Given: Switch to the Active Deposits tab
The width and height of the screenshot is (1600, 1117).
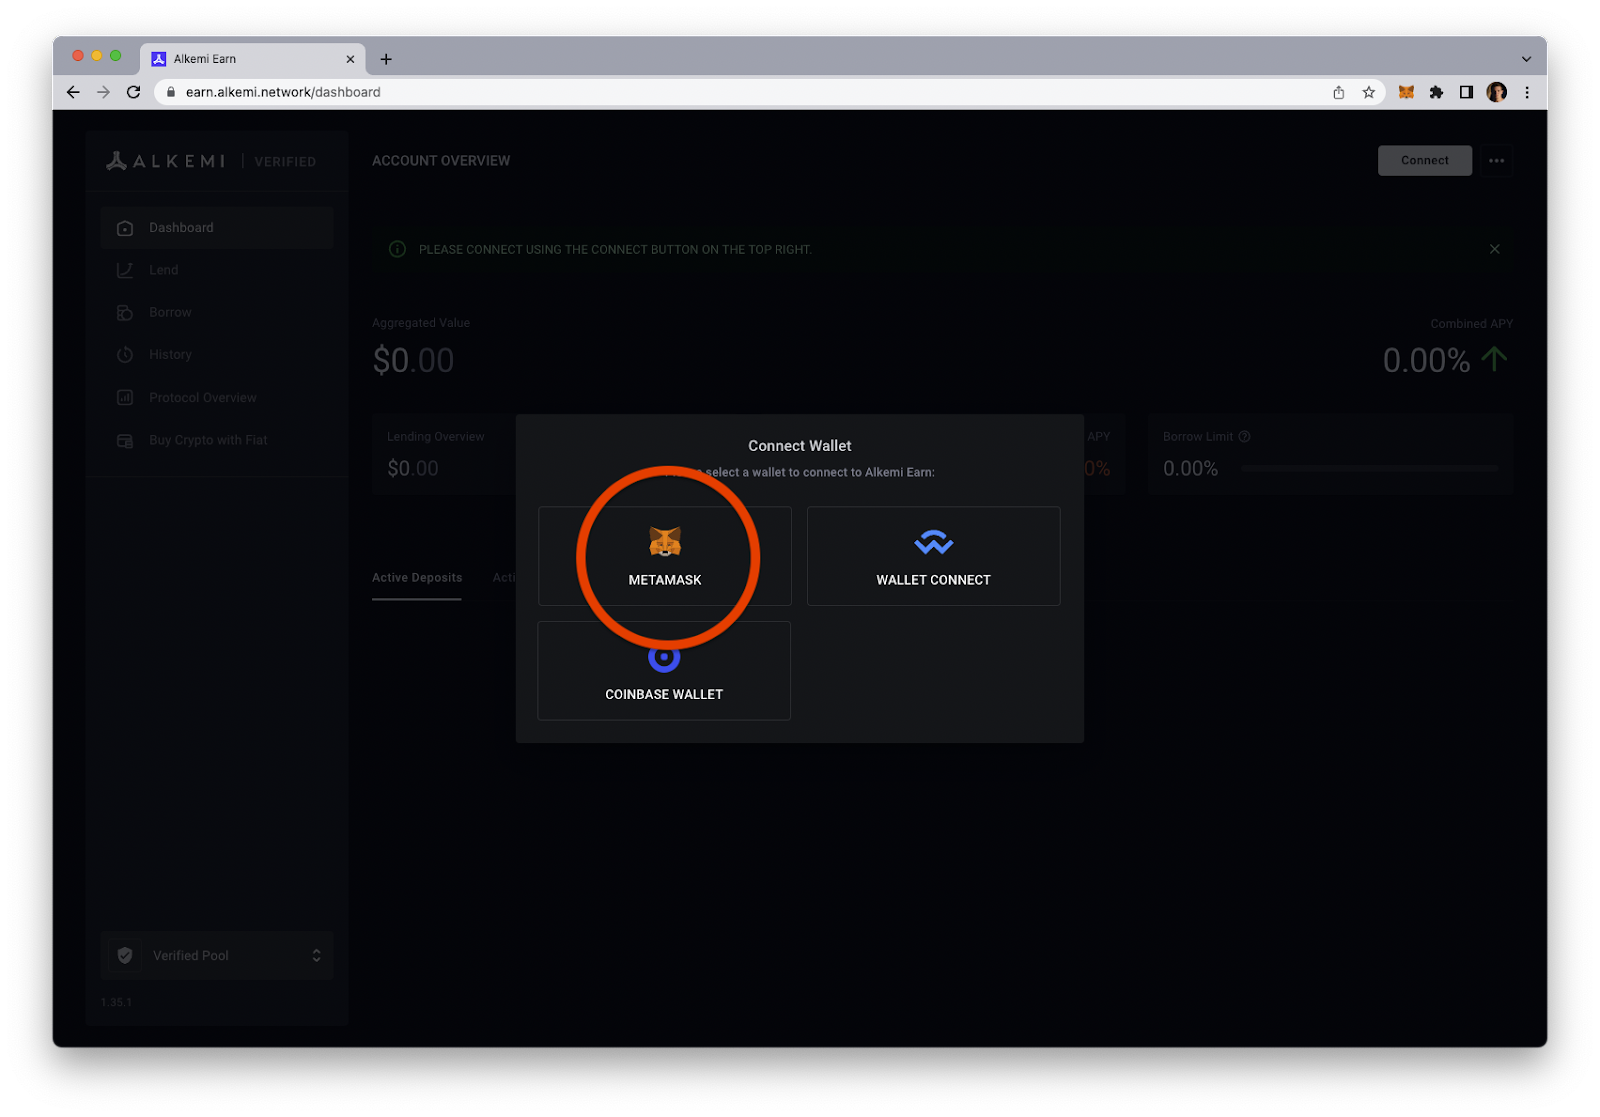Looking at the screenshot, I should coord(417,578).
